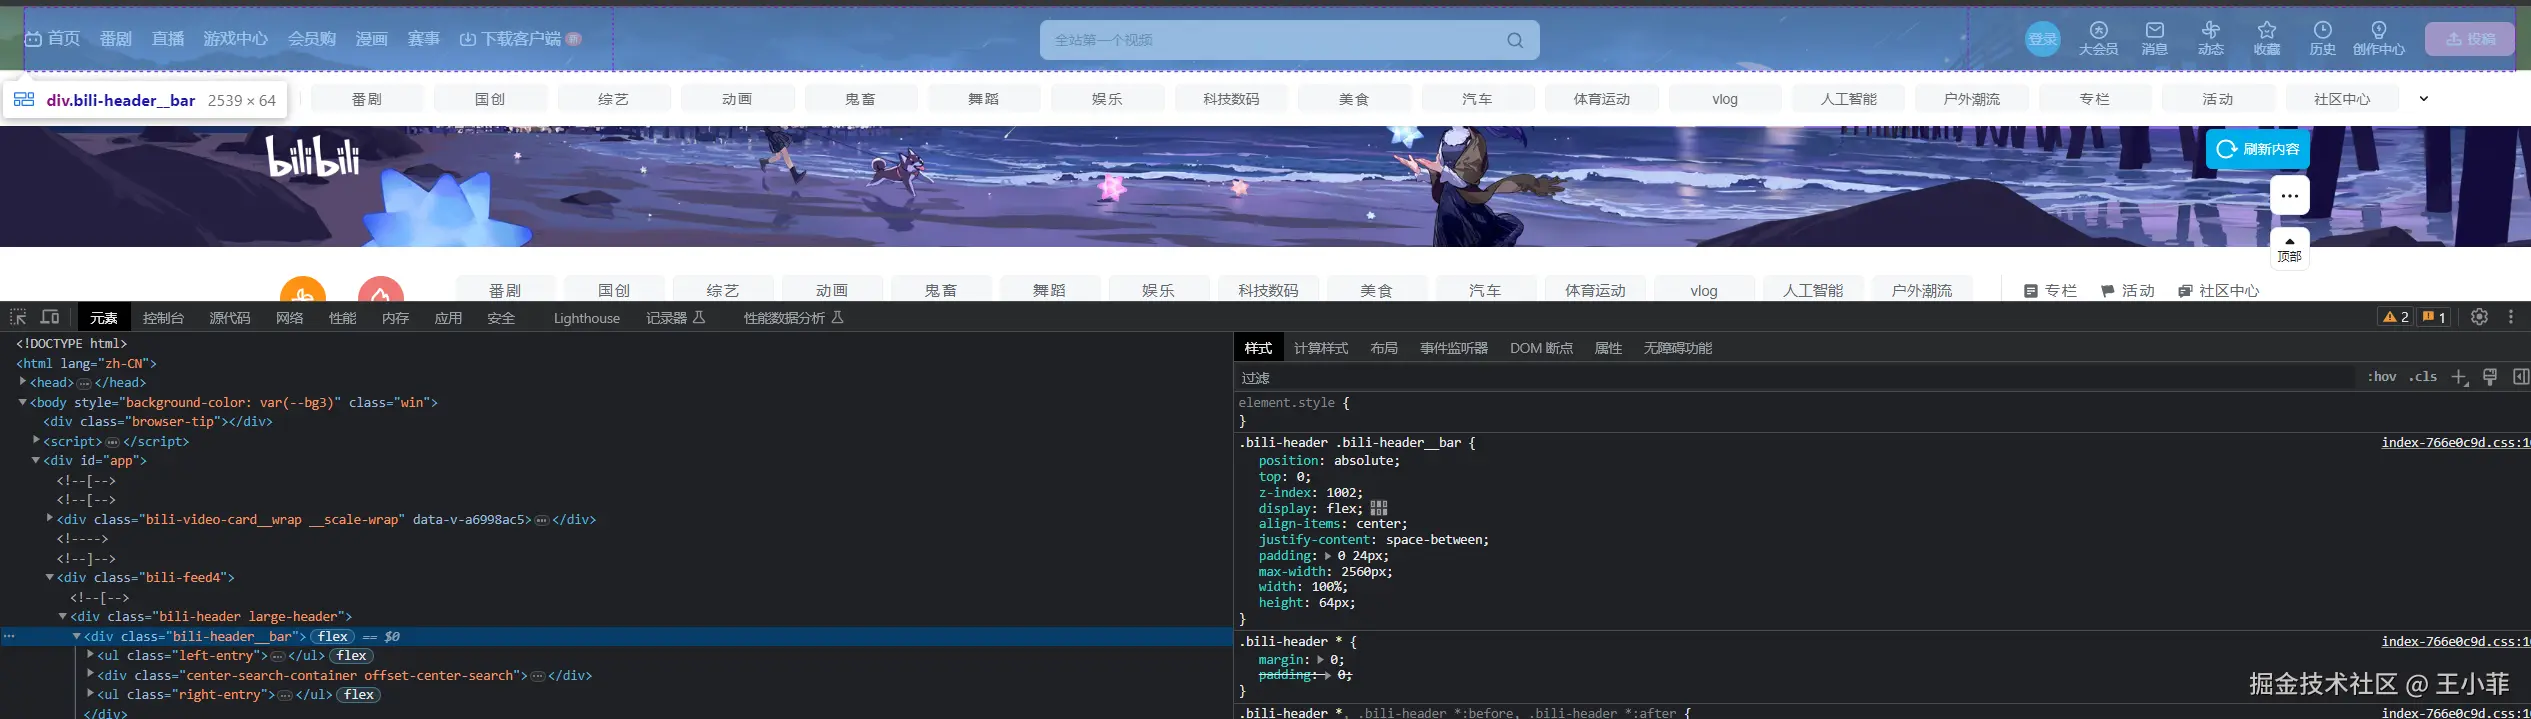This screenshot has width=2531, height=719.
Task: Expand the center-search-container div node
Action: (x=90, y=675)
